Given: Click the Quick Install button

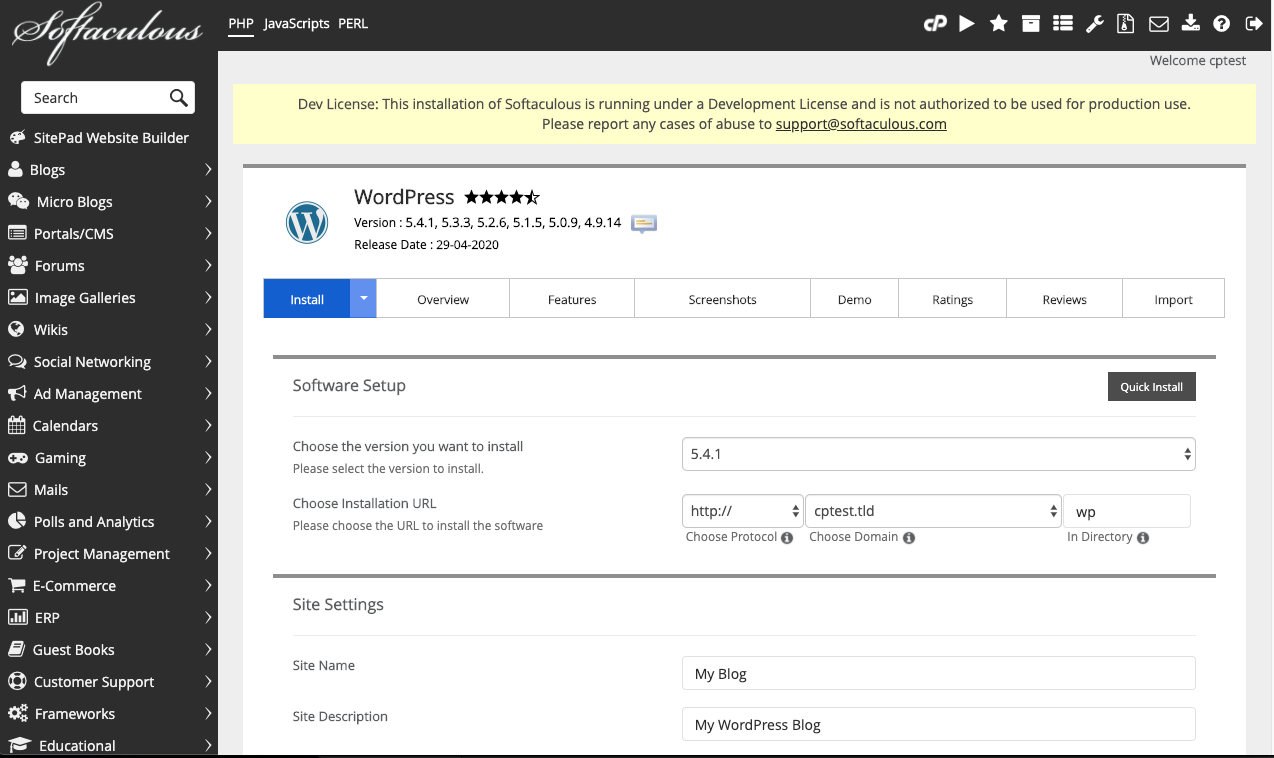Looking at the screenshot, I should coord(1151,387).
